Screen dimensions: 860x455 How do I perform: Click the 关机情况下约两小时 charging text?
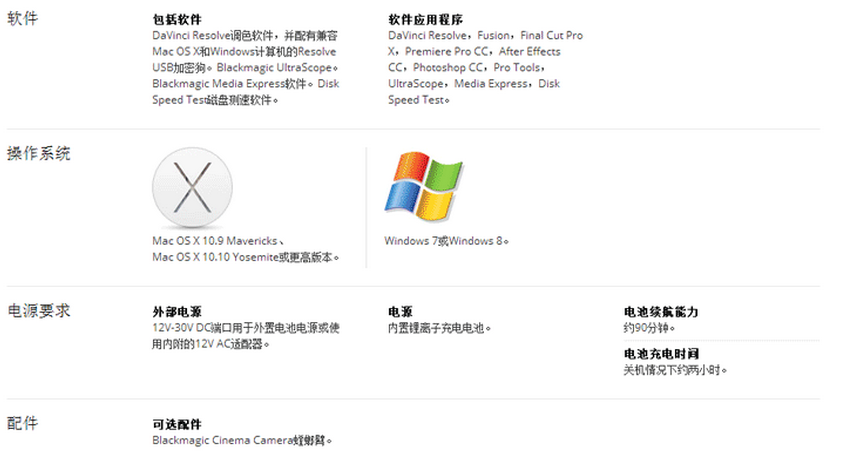(675, 370)
